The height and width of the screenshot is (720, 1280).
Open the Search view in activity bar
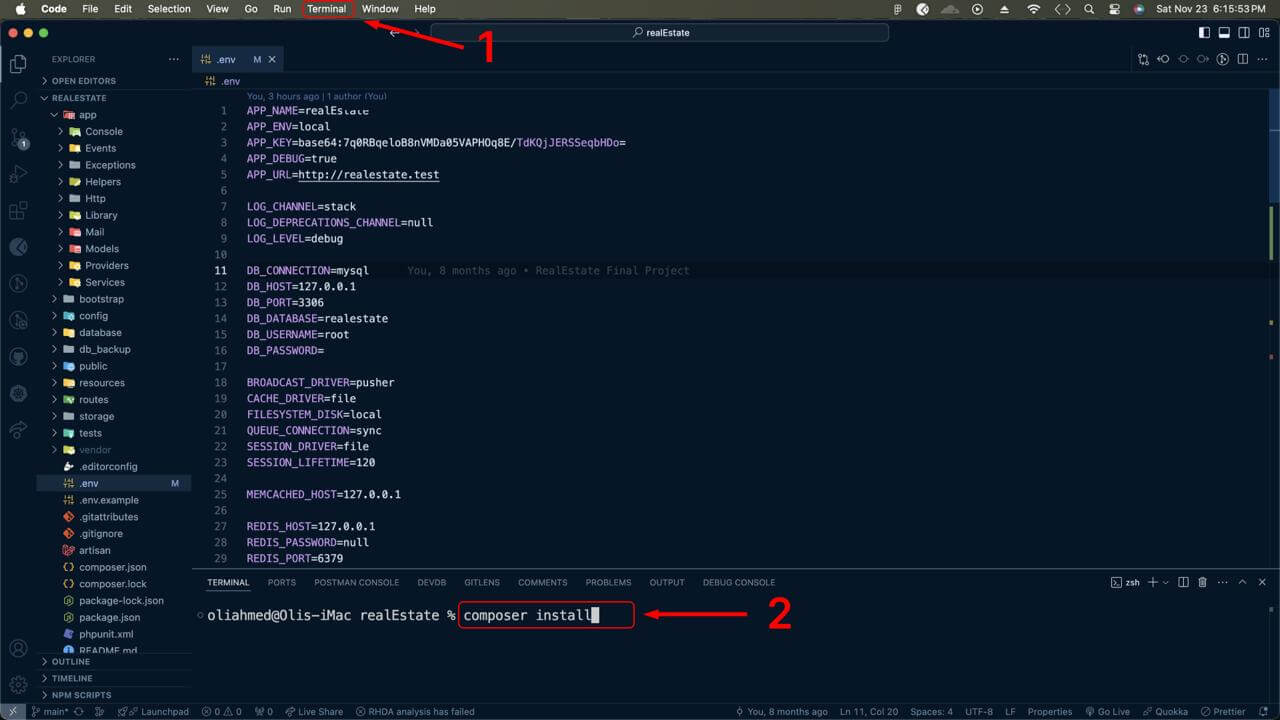tap(18, 100)
